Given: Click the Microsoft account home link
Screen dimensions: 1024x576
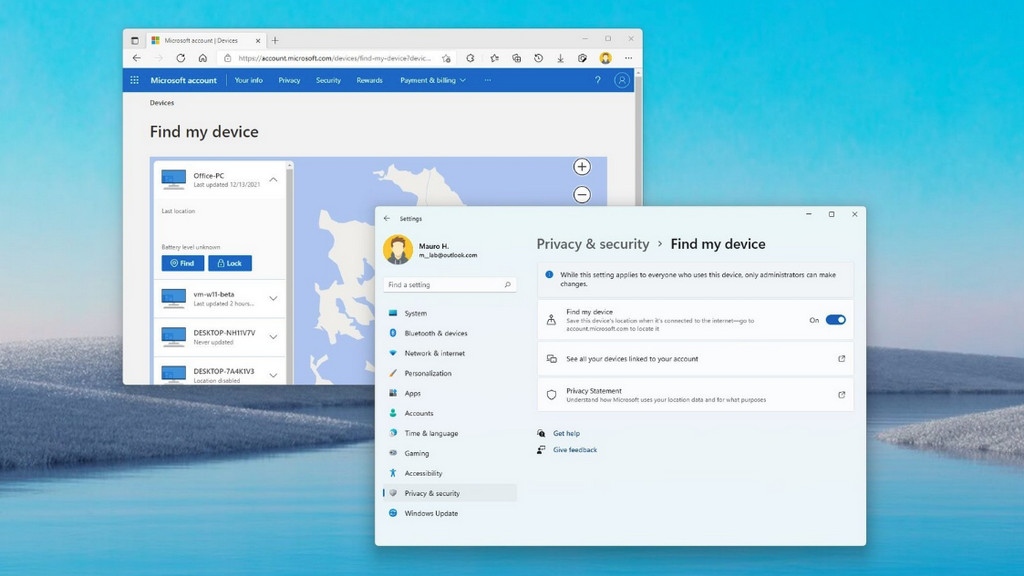Looking at the screenshot, I should pos(184,80).
